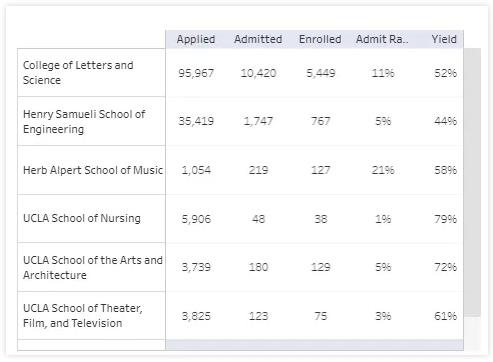Click the 61% yield value for Theater, Film
The image size is (493, 362).
click(445, 316)
